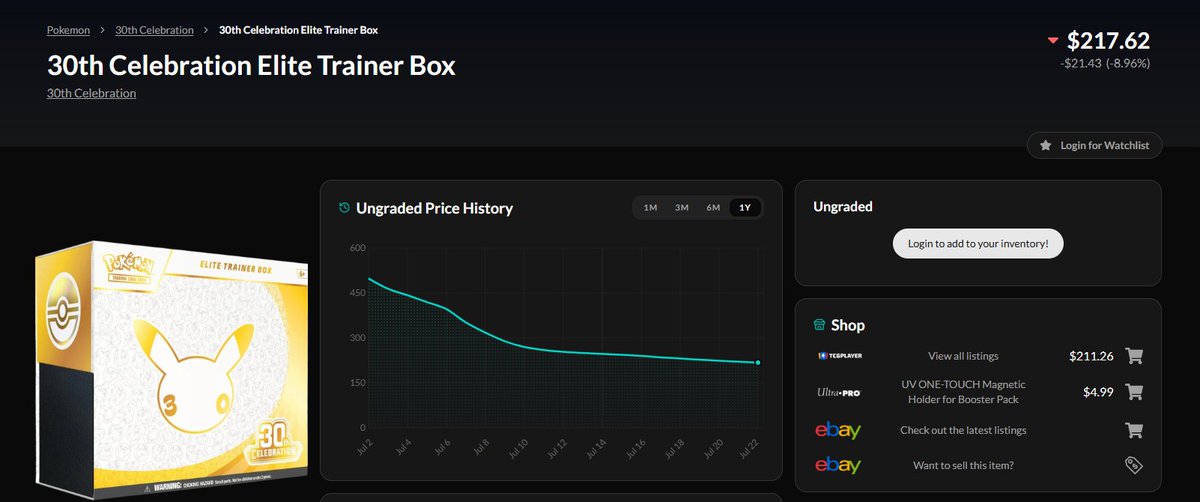Click eBay logo beside sell this item
The width and height of the screenshot is (1200, 502).
[x=838, y=466]
